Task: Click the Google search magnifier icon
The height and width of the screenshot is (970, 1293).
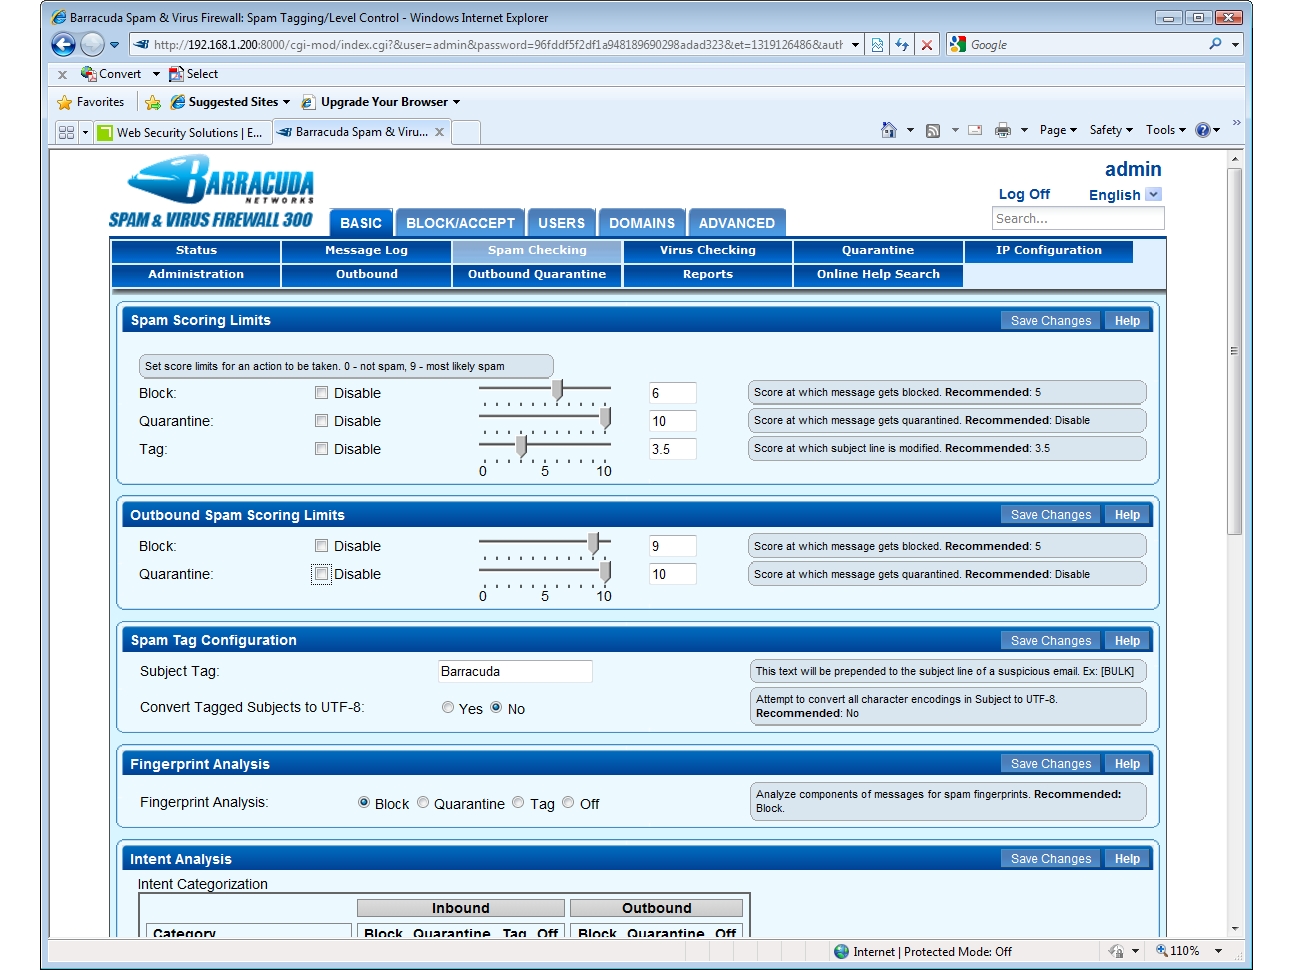Action: 1215,44
